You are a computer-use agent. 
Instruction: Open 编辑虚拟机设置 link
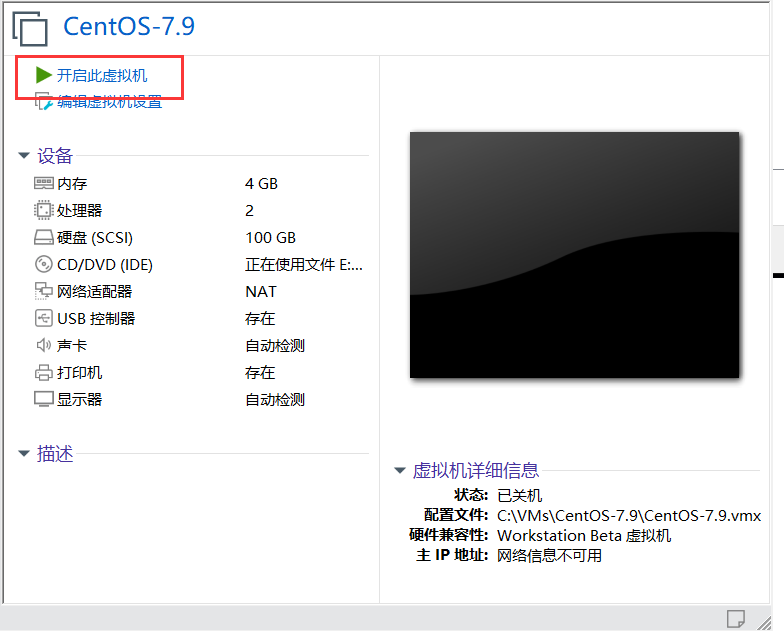click(x=110, y=102)
